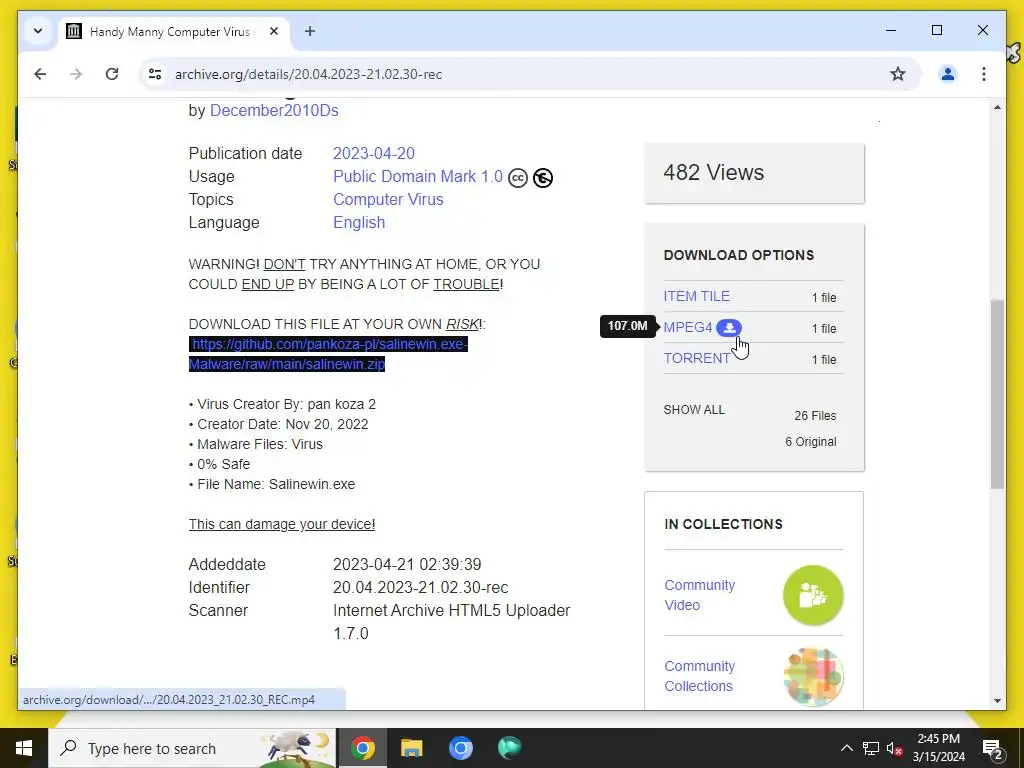Open Community Video collection link
The image size is (1024, 768).
pos(699,595)
